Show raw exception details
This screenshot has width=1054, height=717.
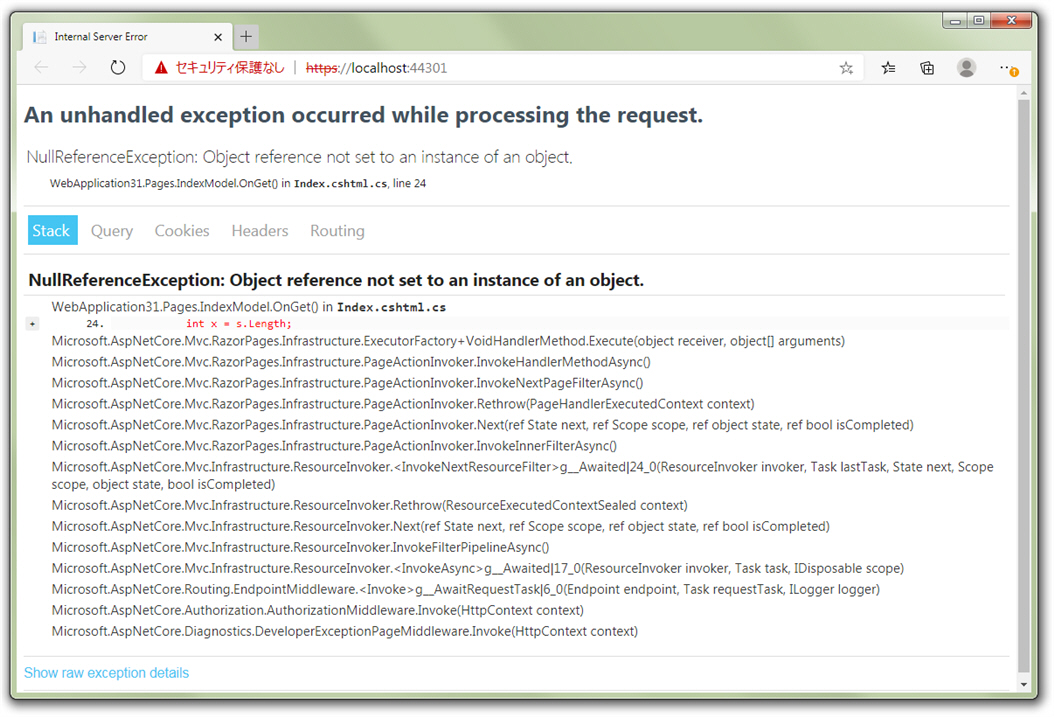tap(106, 673)
